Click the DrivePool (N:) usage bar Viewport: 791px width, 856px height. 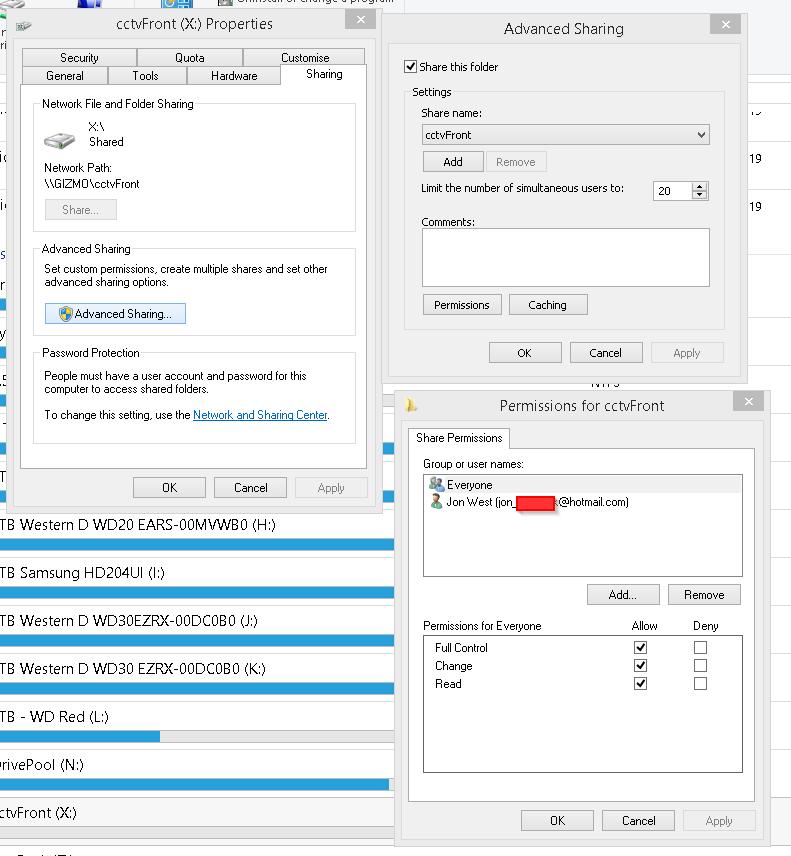point(195,785)
